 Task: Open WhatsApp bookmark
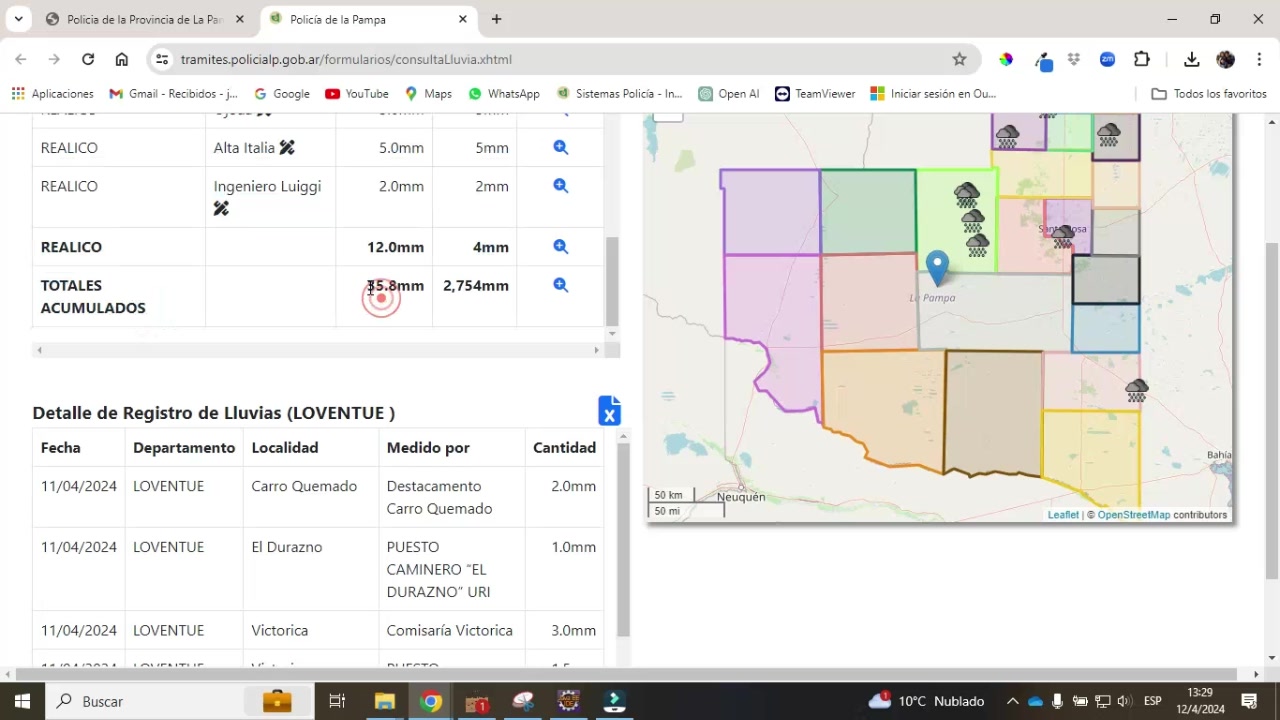tap(504, 93)
